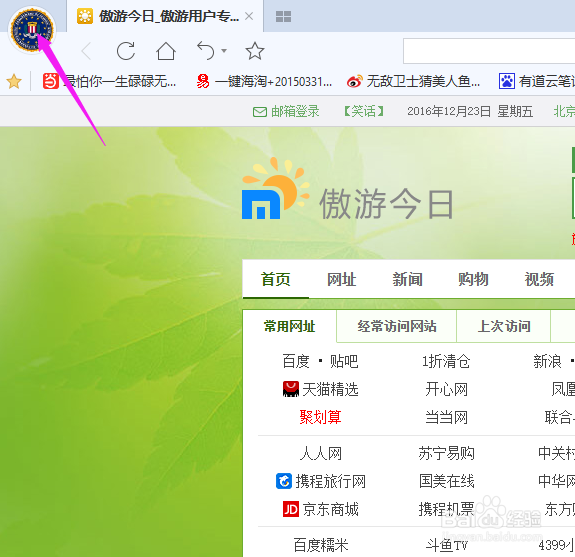Click 邮箱登录 link
This screenshot has height=557, width=575.
[x=286, y=111]
